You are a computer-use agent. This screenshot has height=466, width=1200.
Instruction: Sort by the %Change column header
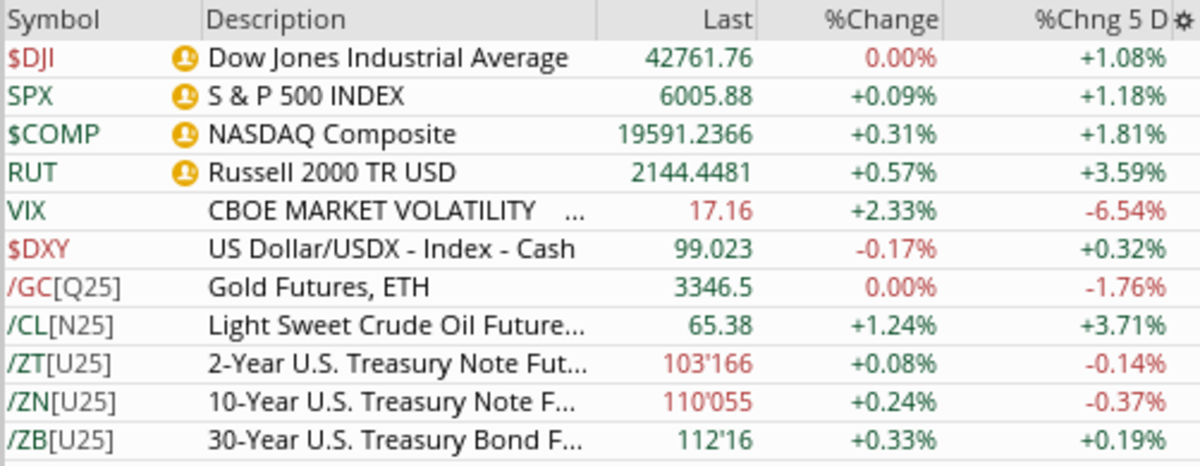pyautogui.click(x=881, y=20)
